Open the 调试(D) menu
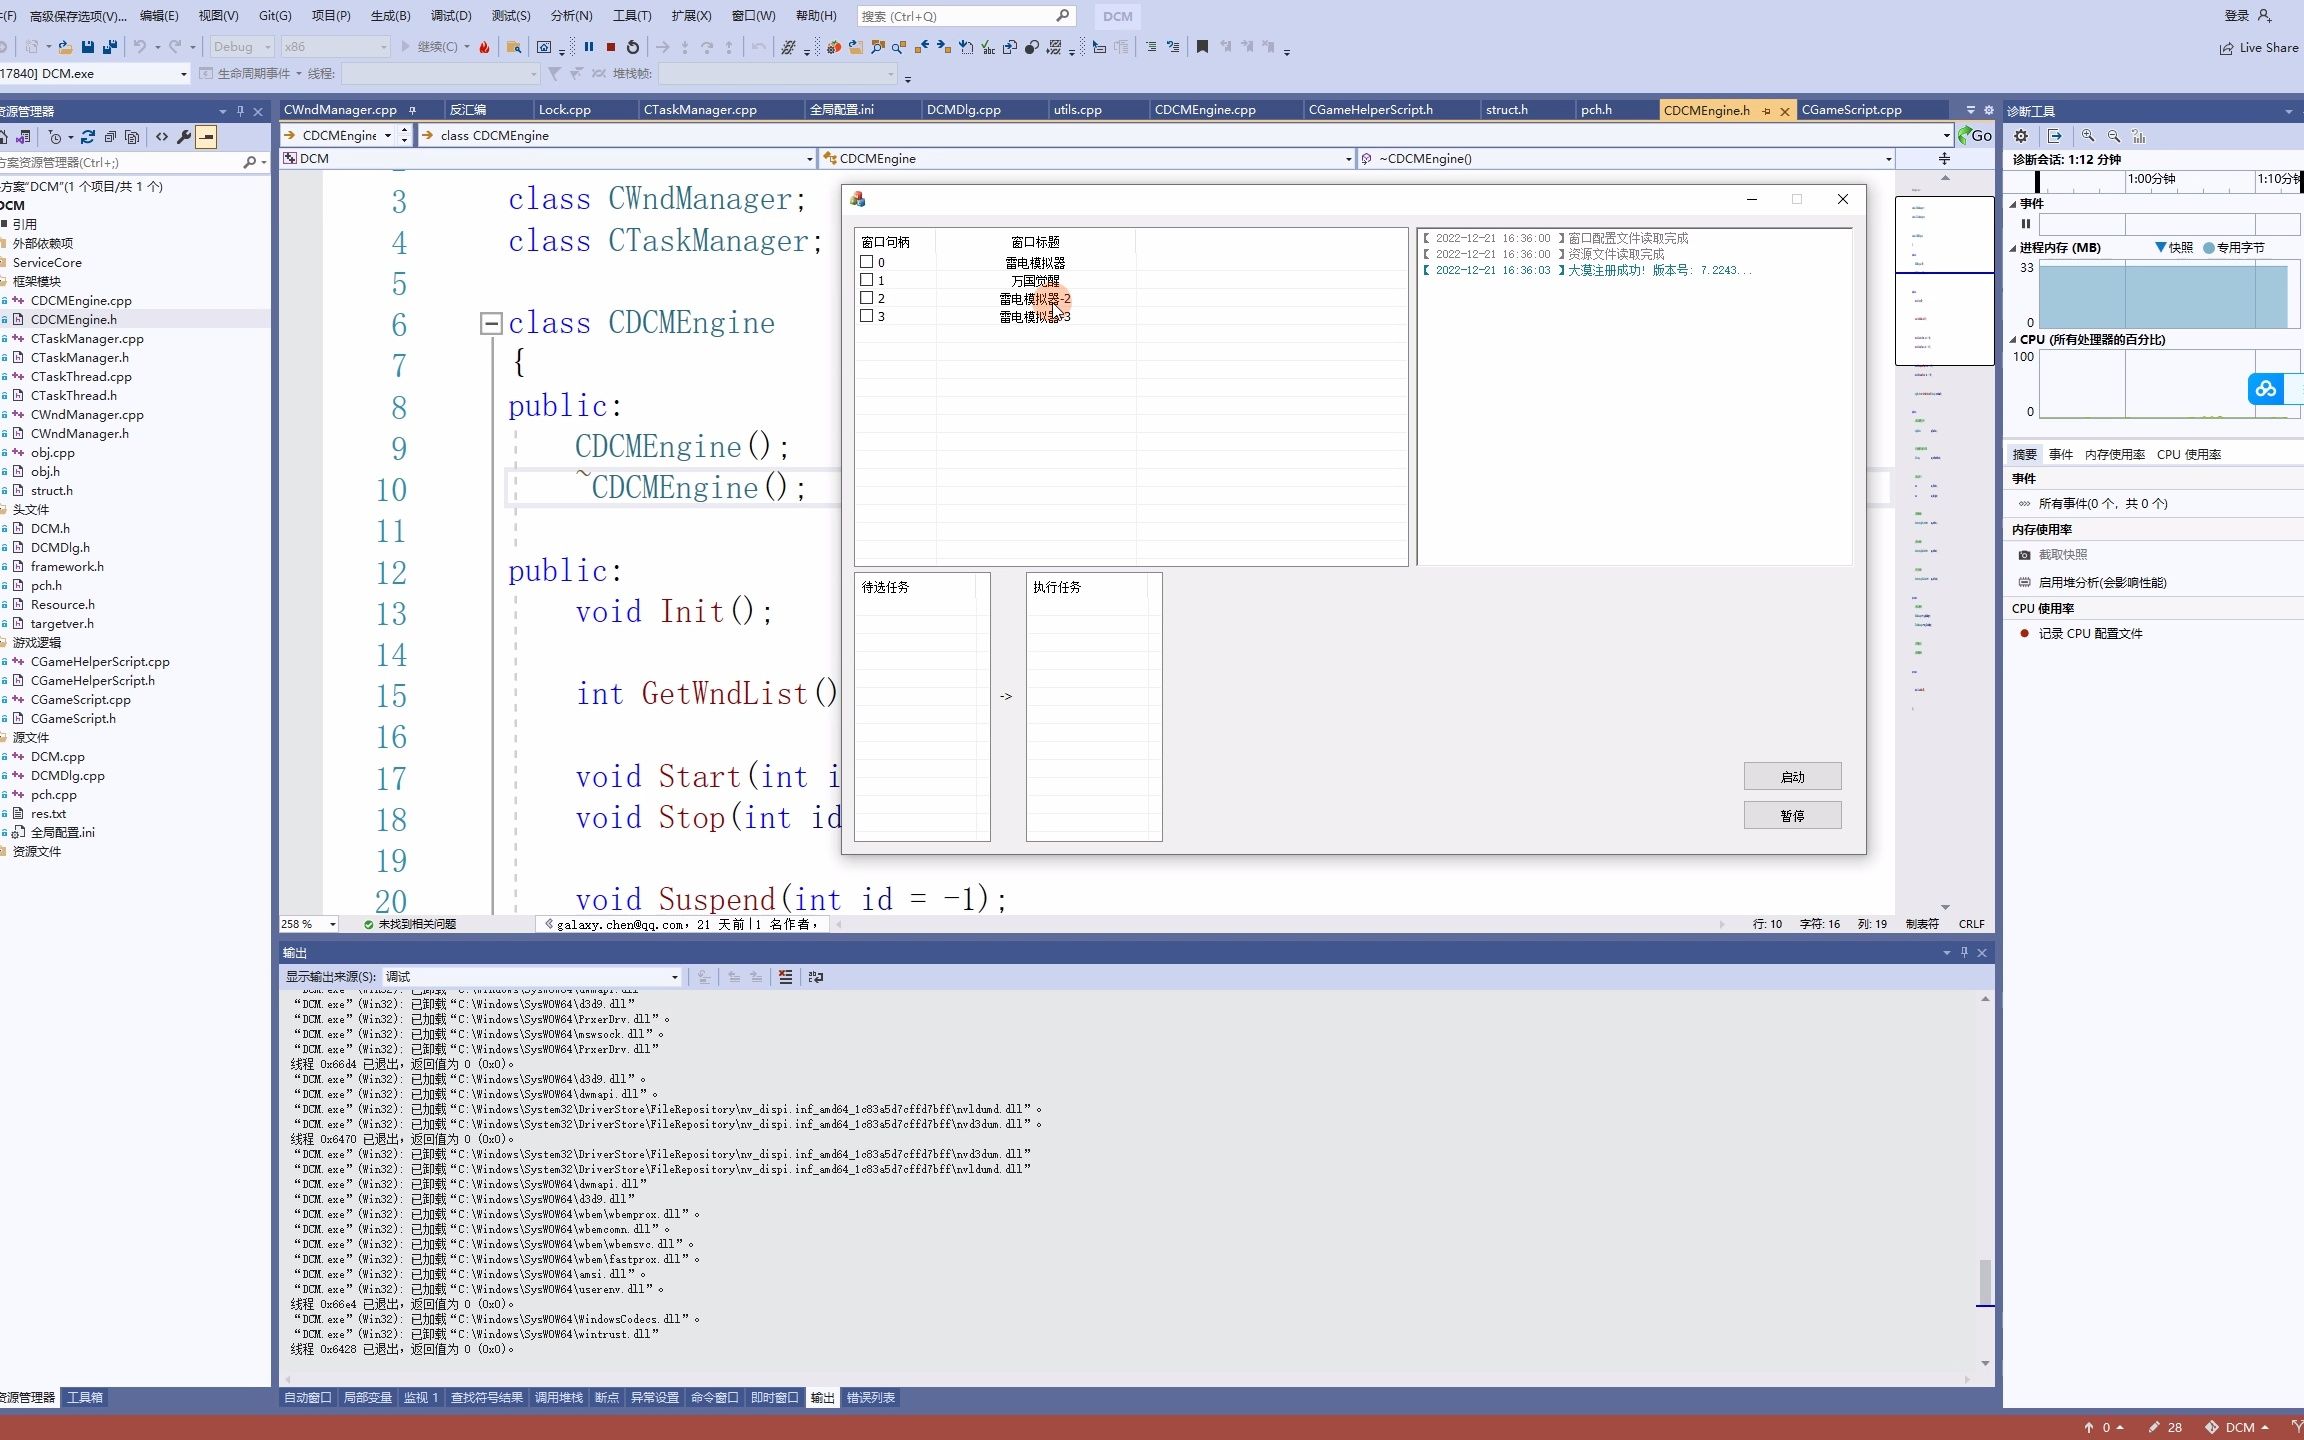Screen dimensions: 2304x1440 [450, 16]
